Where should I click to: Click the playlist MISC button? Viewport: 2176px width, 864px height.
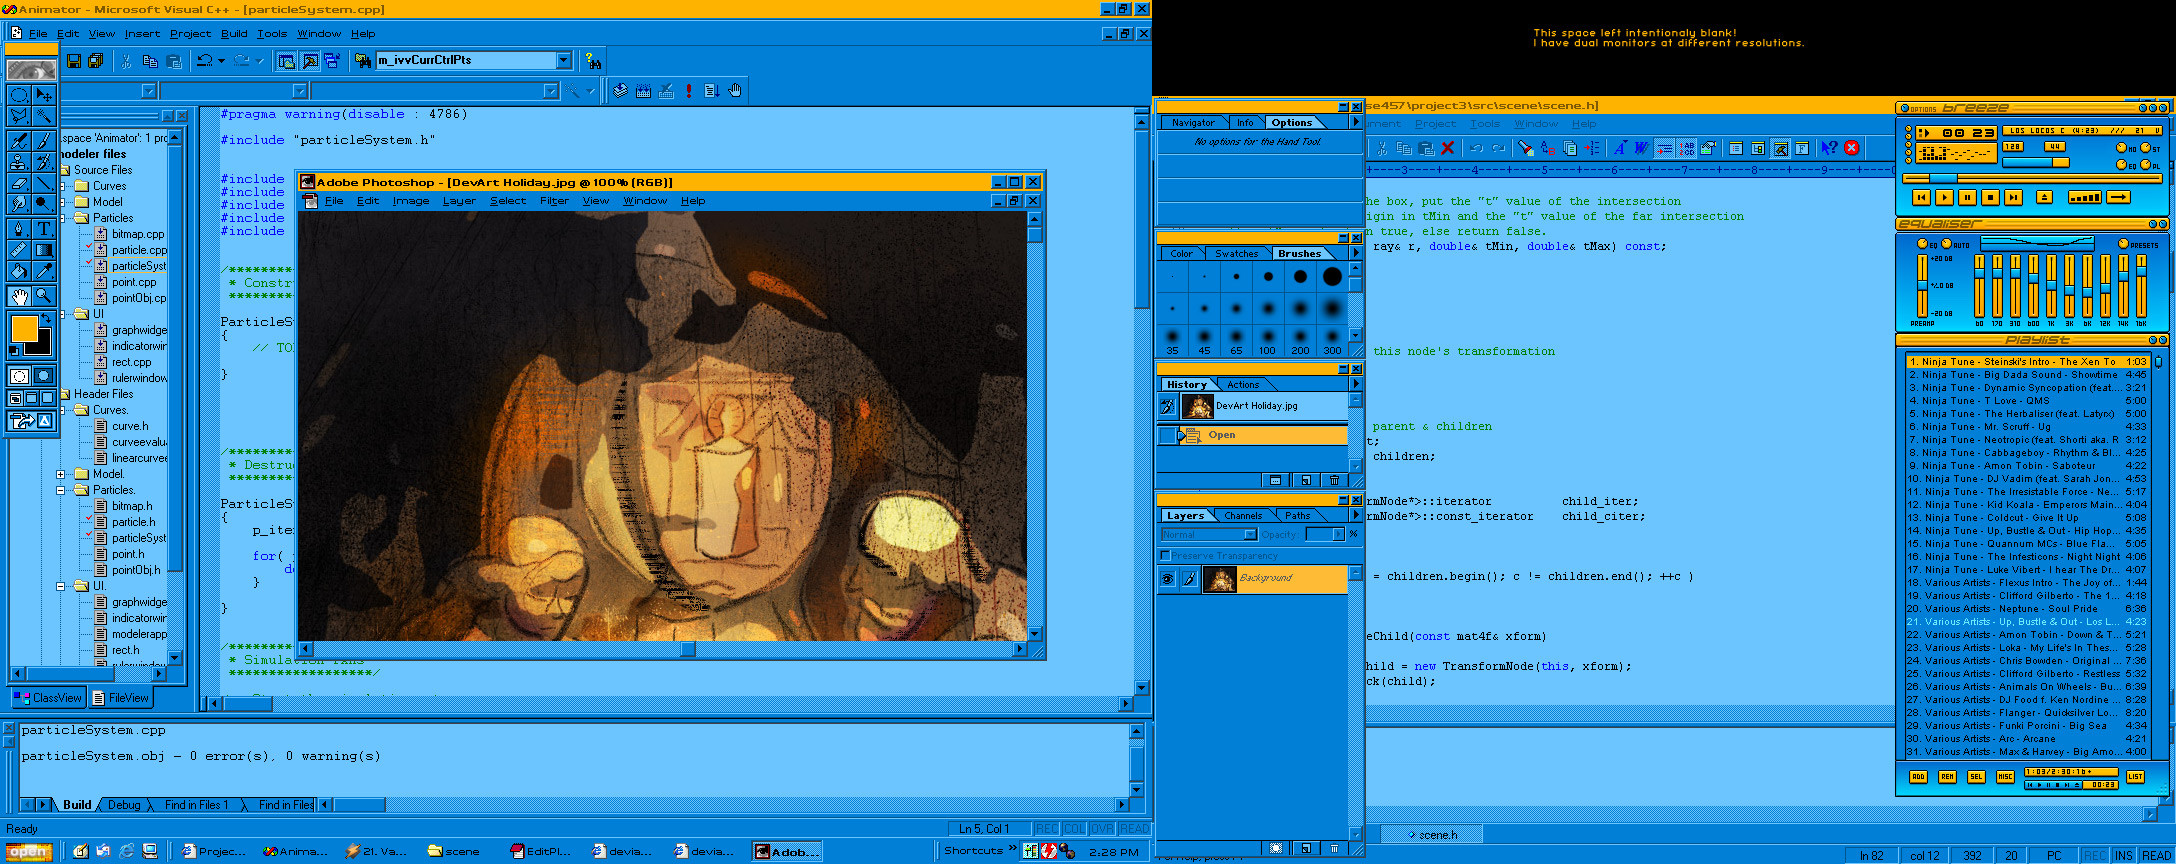click(x=2005, y=777)
